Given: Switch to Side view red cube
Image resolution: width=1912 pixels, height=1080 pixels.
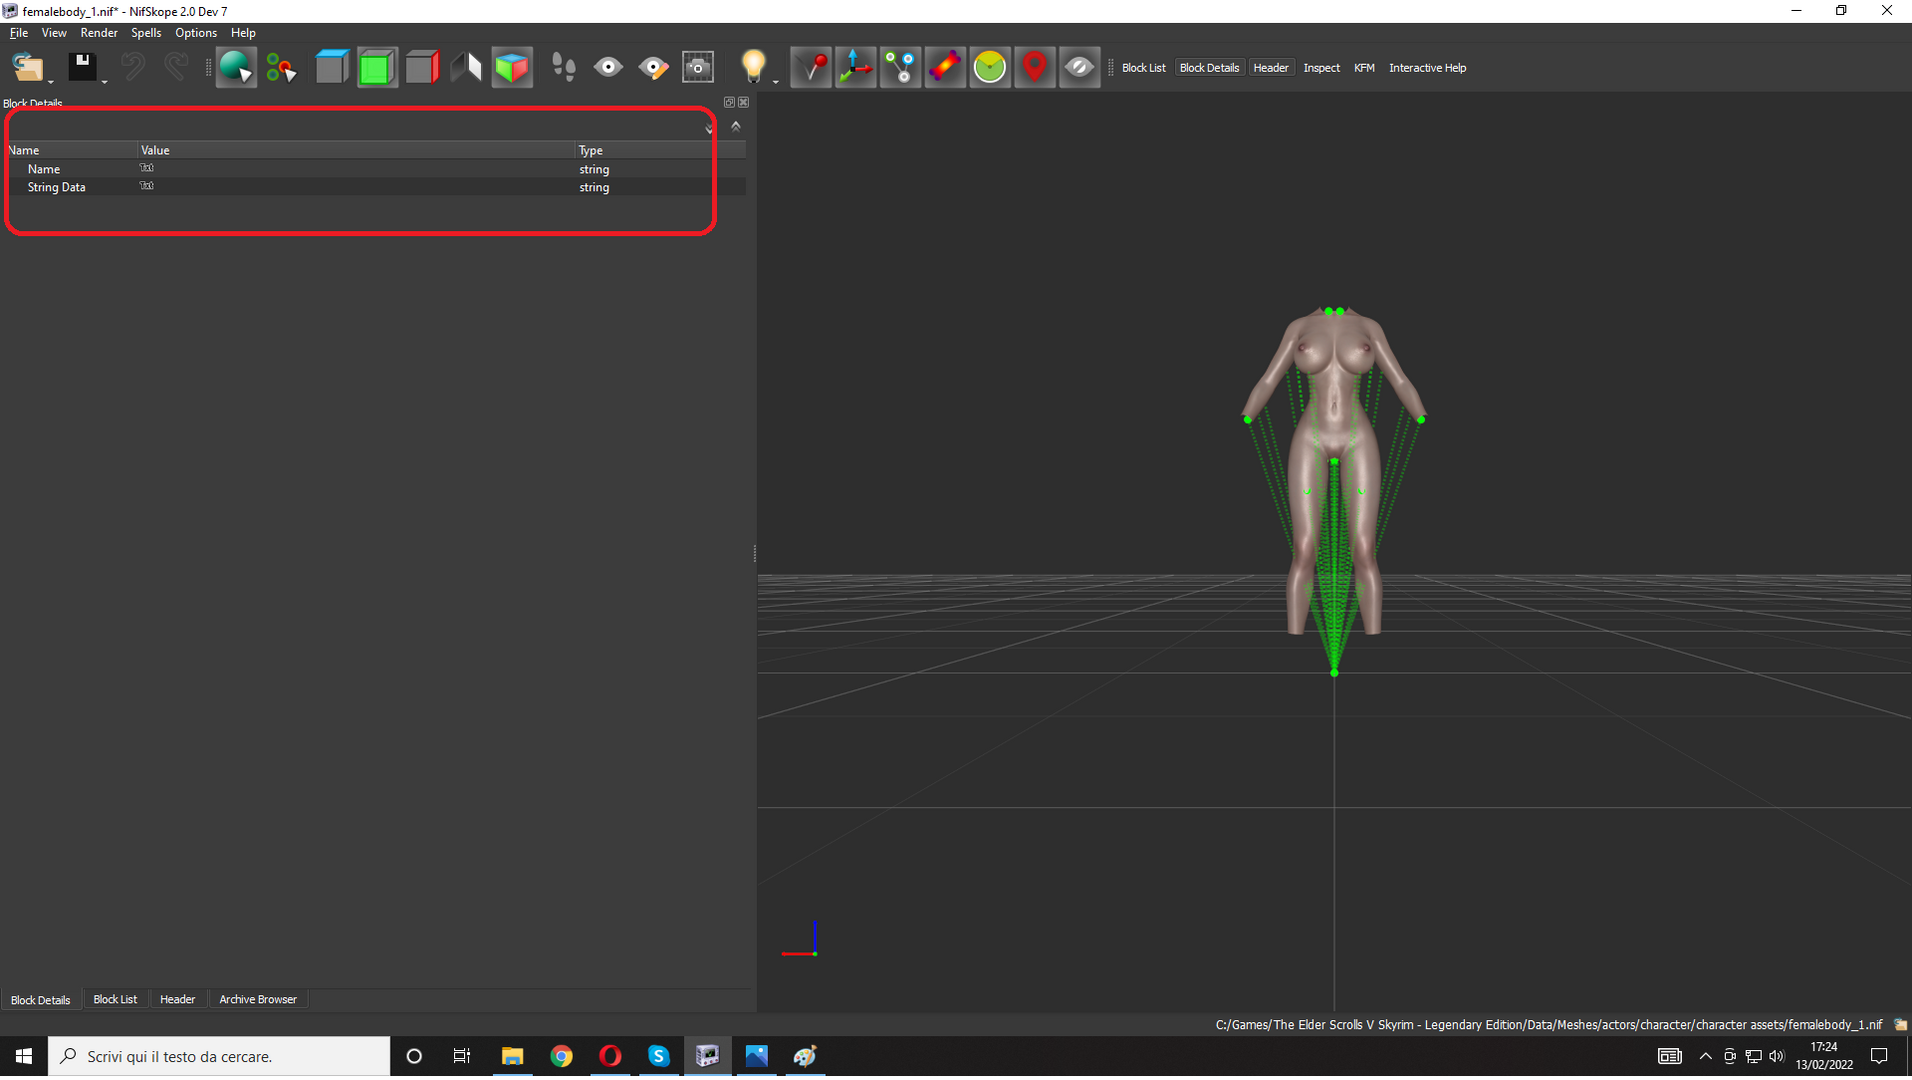Looking at the screenshot, I should (421, 68).
